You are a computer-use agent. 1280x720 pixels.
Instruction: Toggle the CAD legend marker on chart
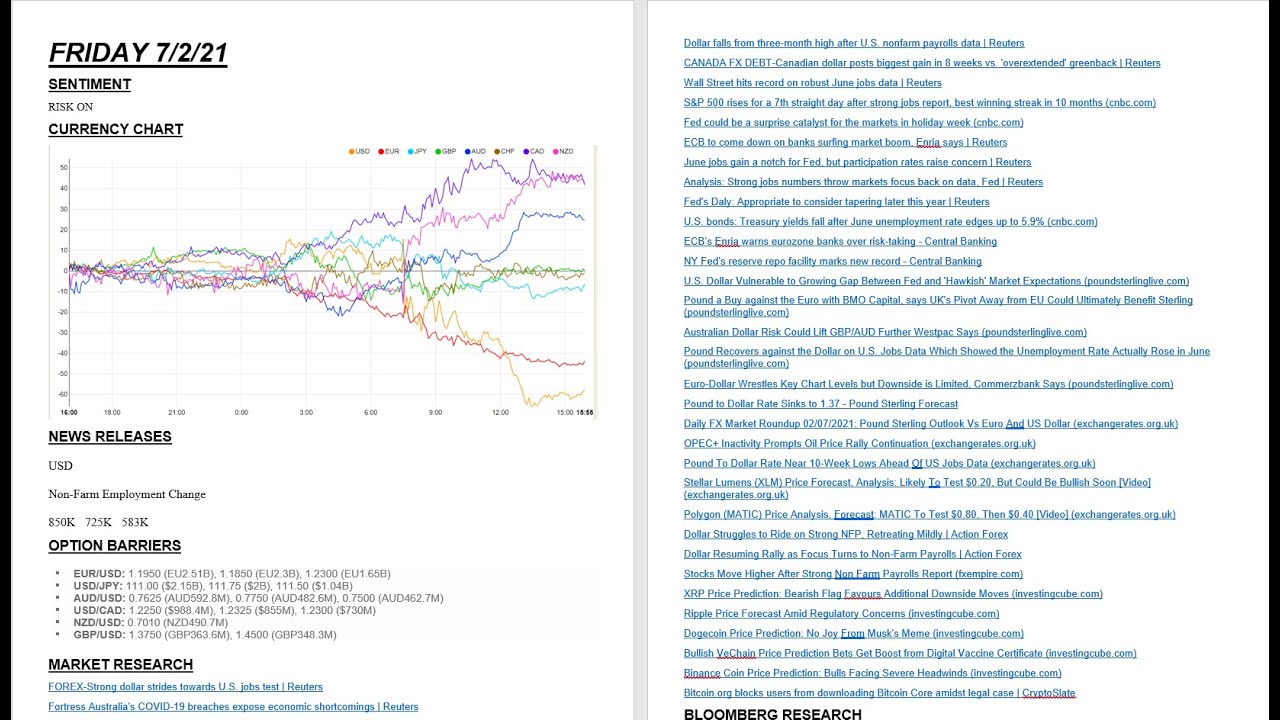(533, 151)
